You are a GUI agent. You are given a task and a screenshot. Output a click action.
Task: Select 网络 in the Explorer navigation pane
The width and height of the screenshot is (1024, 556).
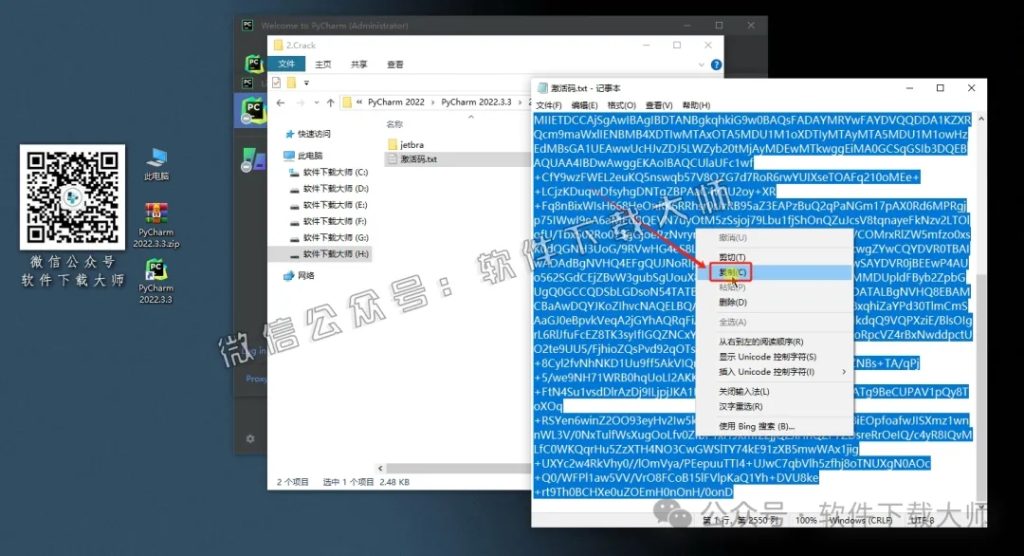[299, 275]
